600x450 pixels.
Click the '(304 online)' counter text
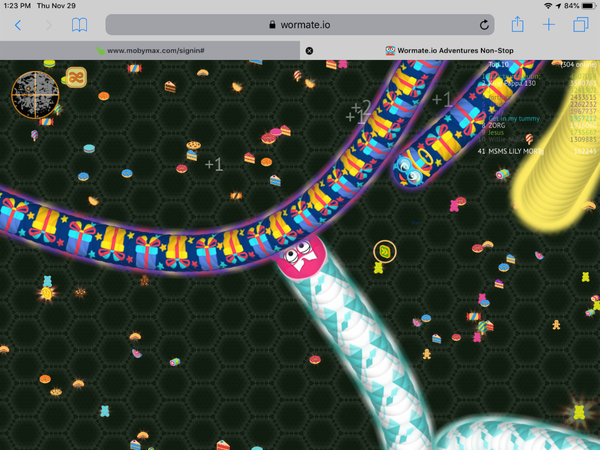tap(579, 65)
